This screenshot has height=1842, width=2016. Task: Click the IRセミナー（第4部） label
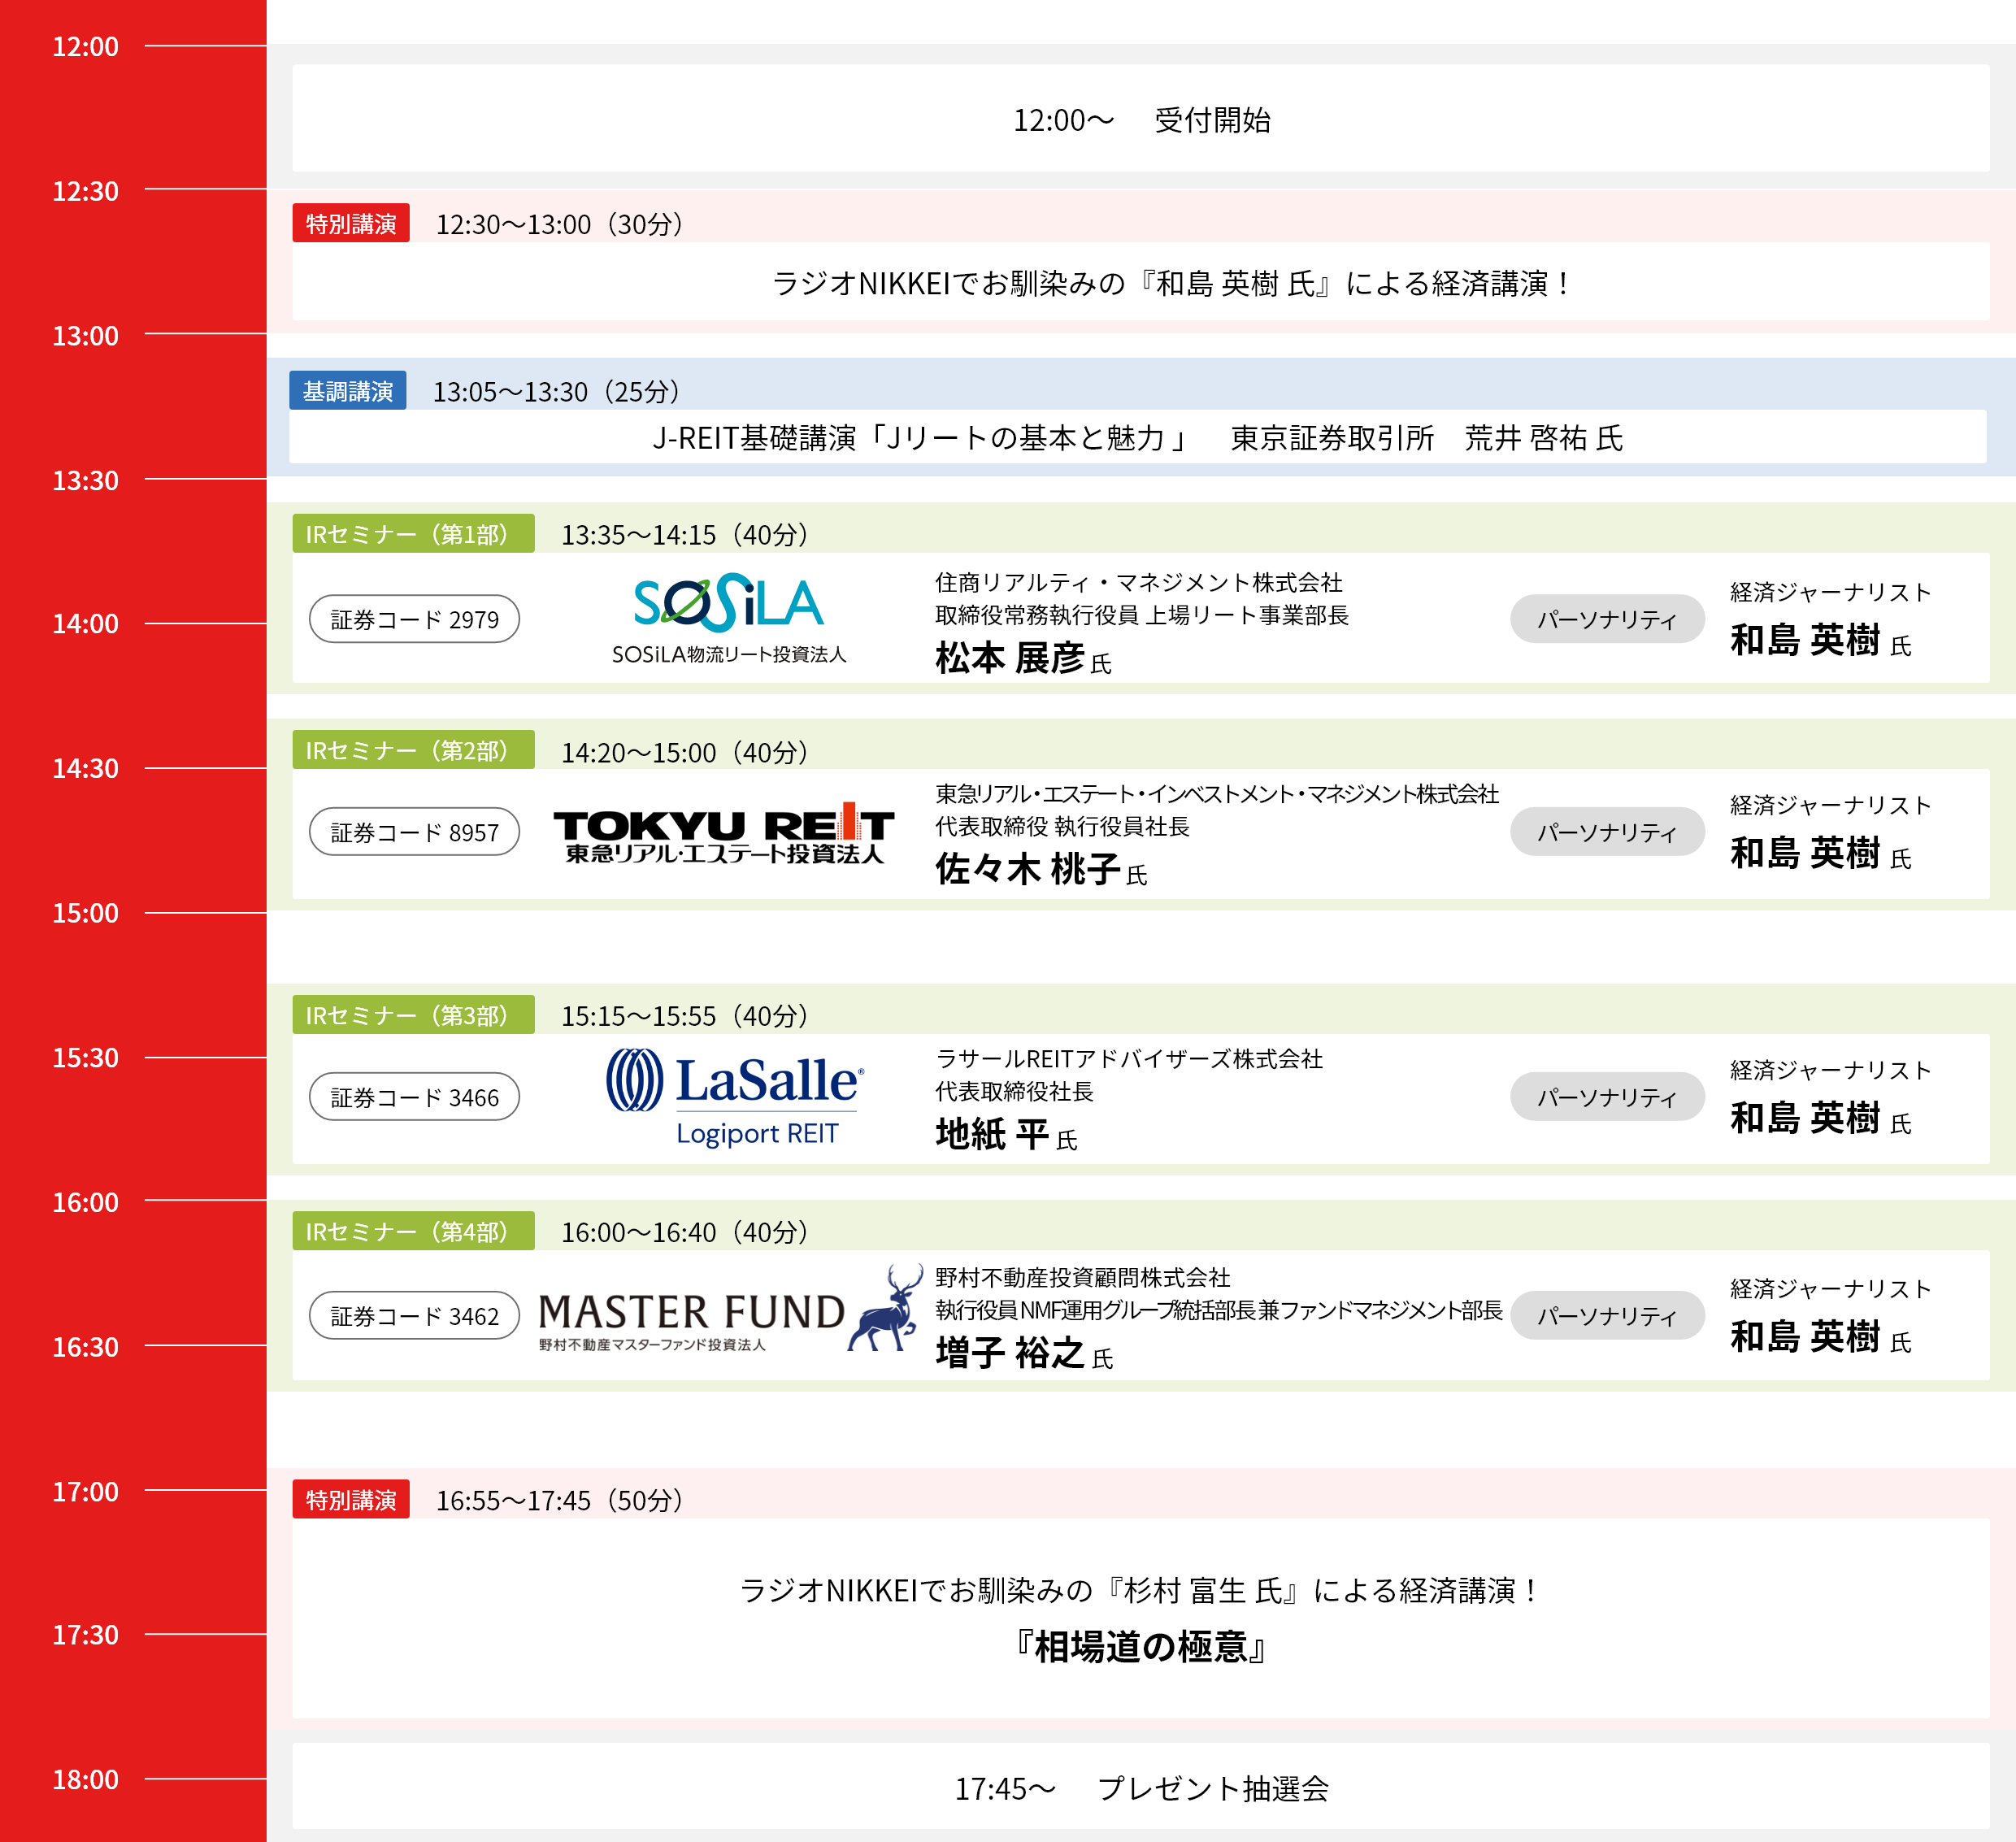point(413,1231)
